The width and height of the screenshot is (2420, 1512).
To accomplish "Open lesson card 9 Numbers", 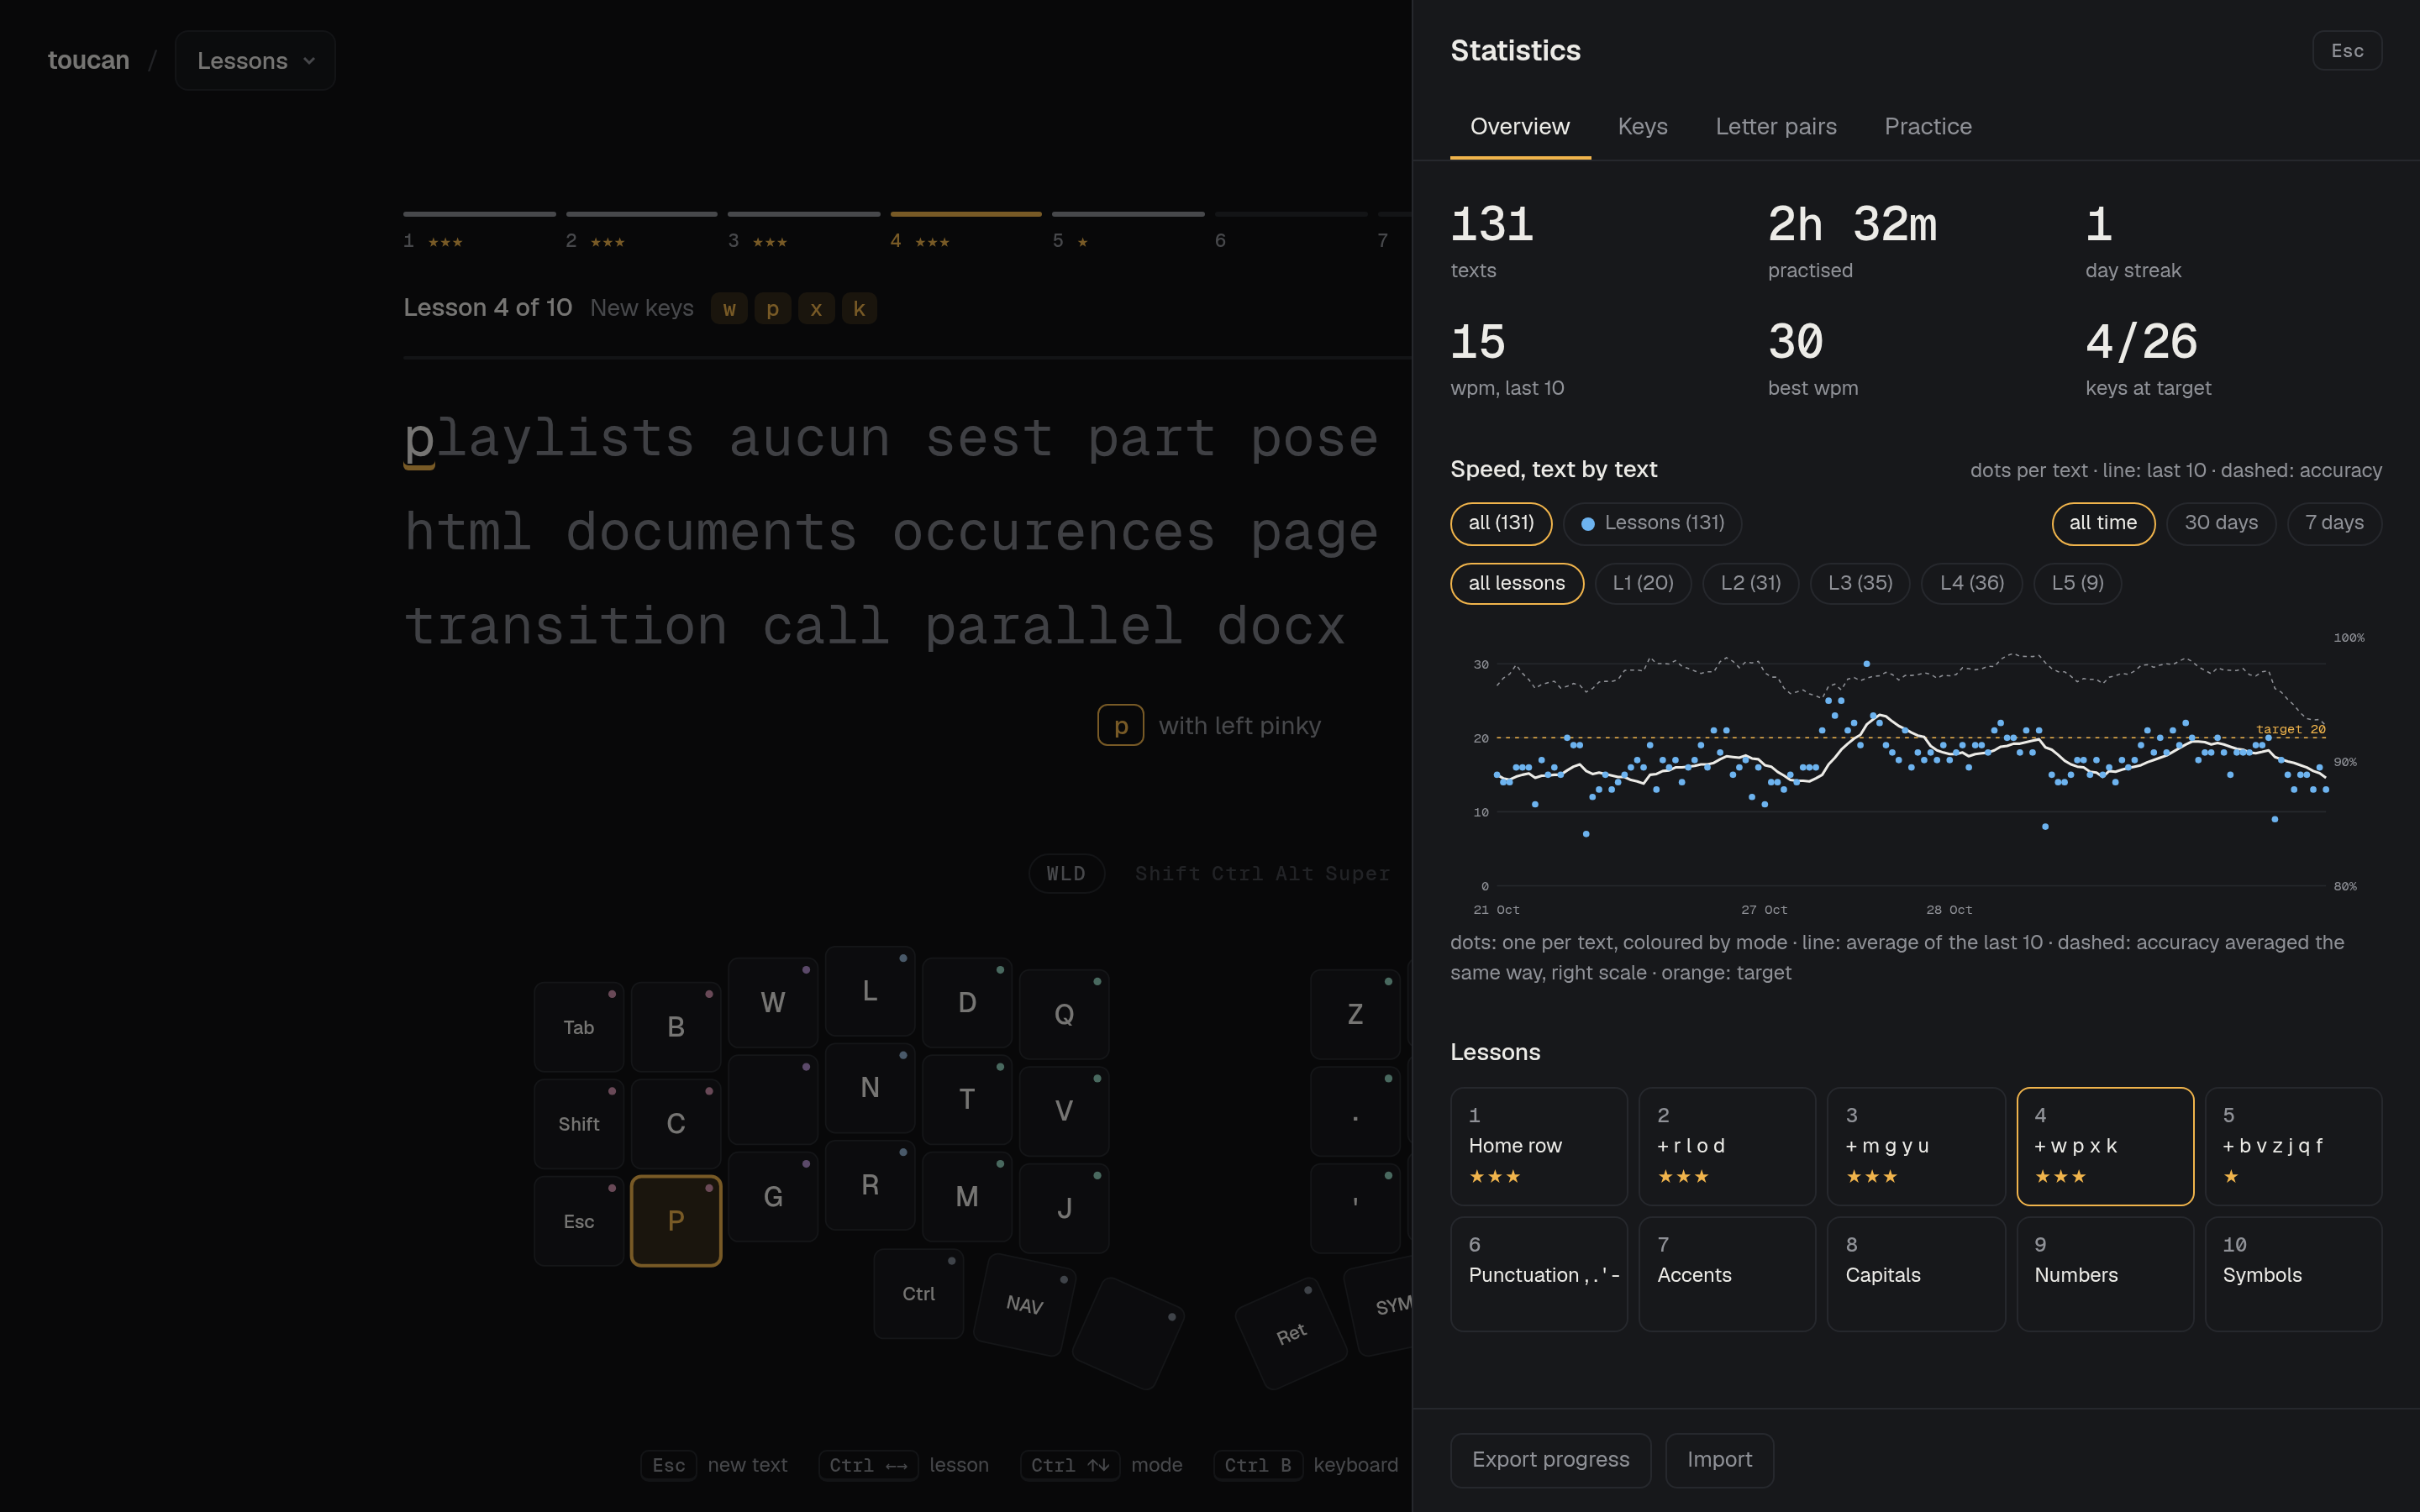I will (2105, 1274).
